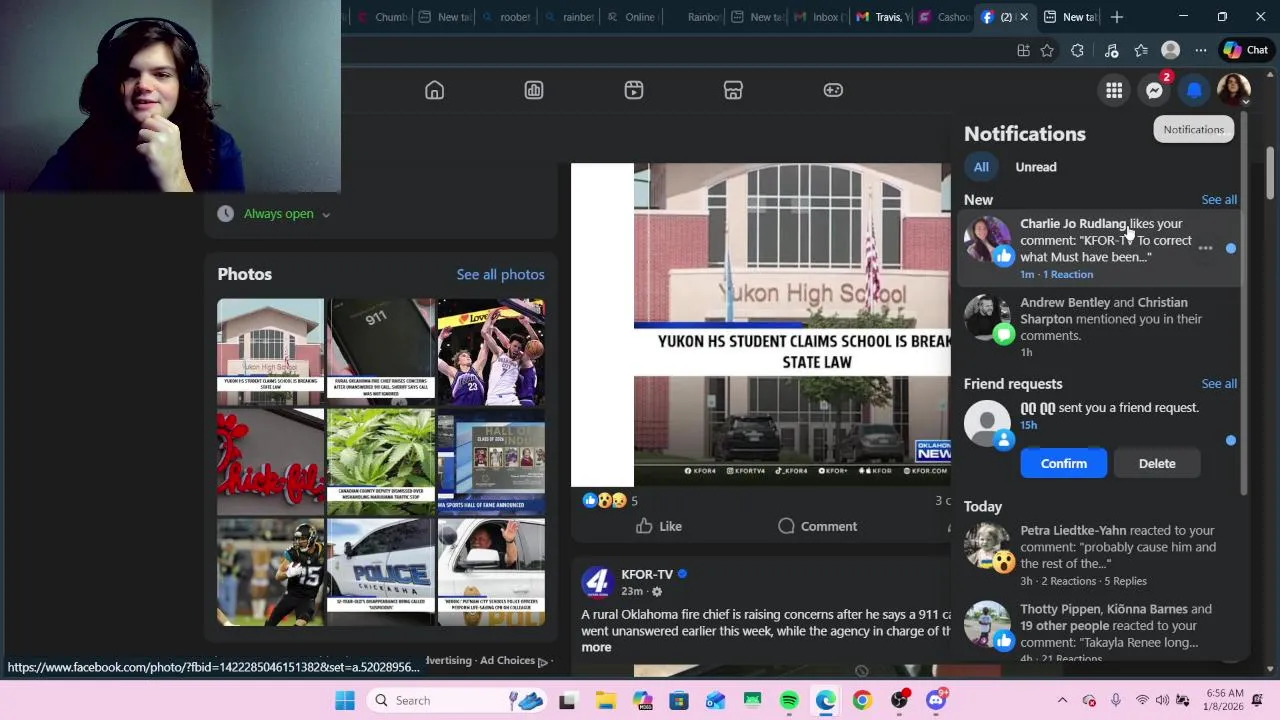Open File Explorer from the taskbar
Screen dimensions: 1280x720
click(606, 701)
